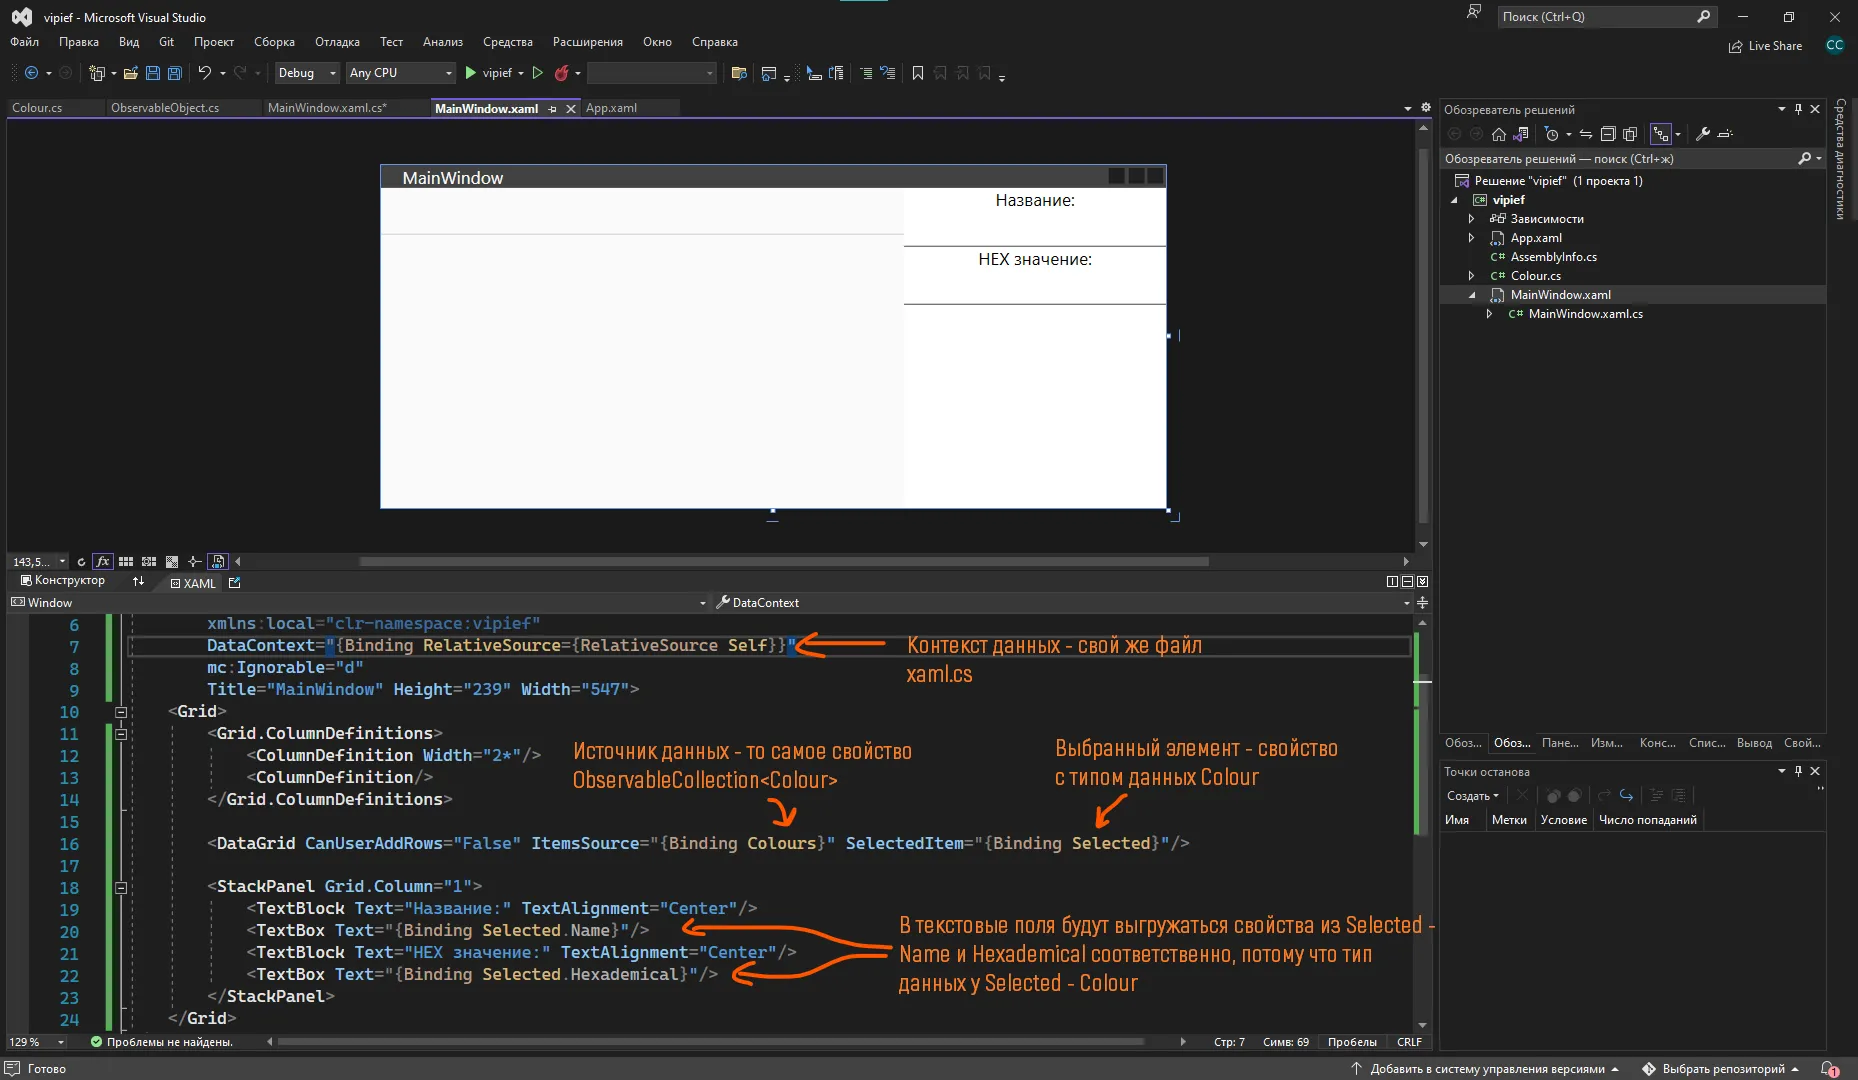
Task: Toggle nested files view in Solution Explorer
Action: pyautogui.click(x=1661, y=134)
